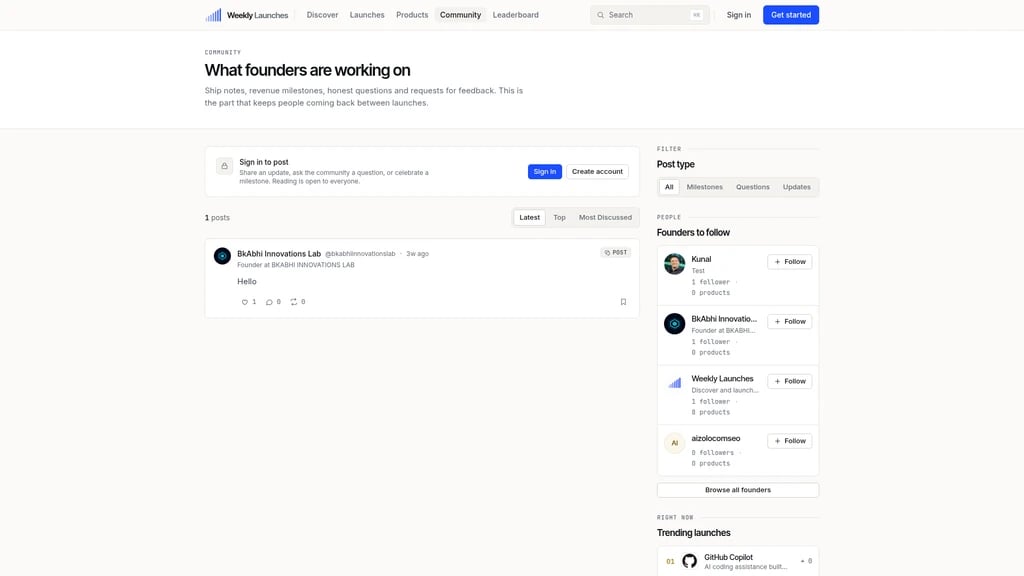The height and width of the screenshot is (576, 1024).
Task: Click the Get started button
Action: pyautogui.click(x=791, y=15)
